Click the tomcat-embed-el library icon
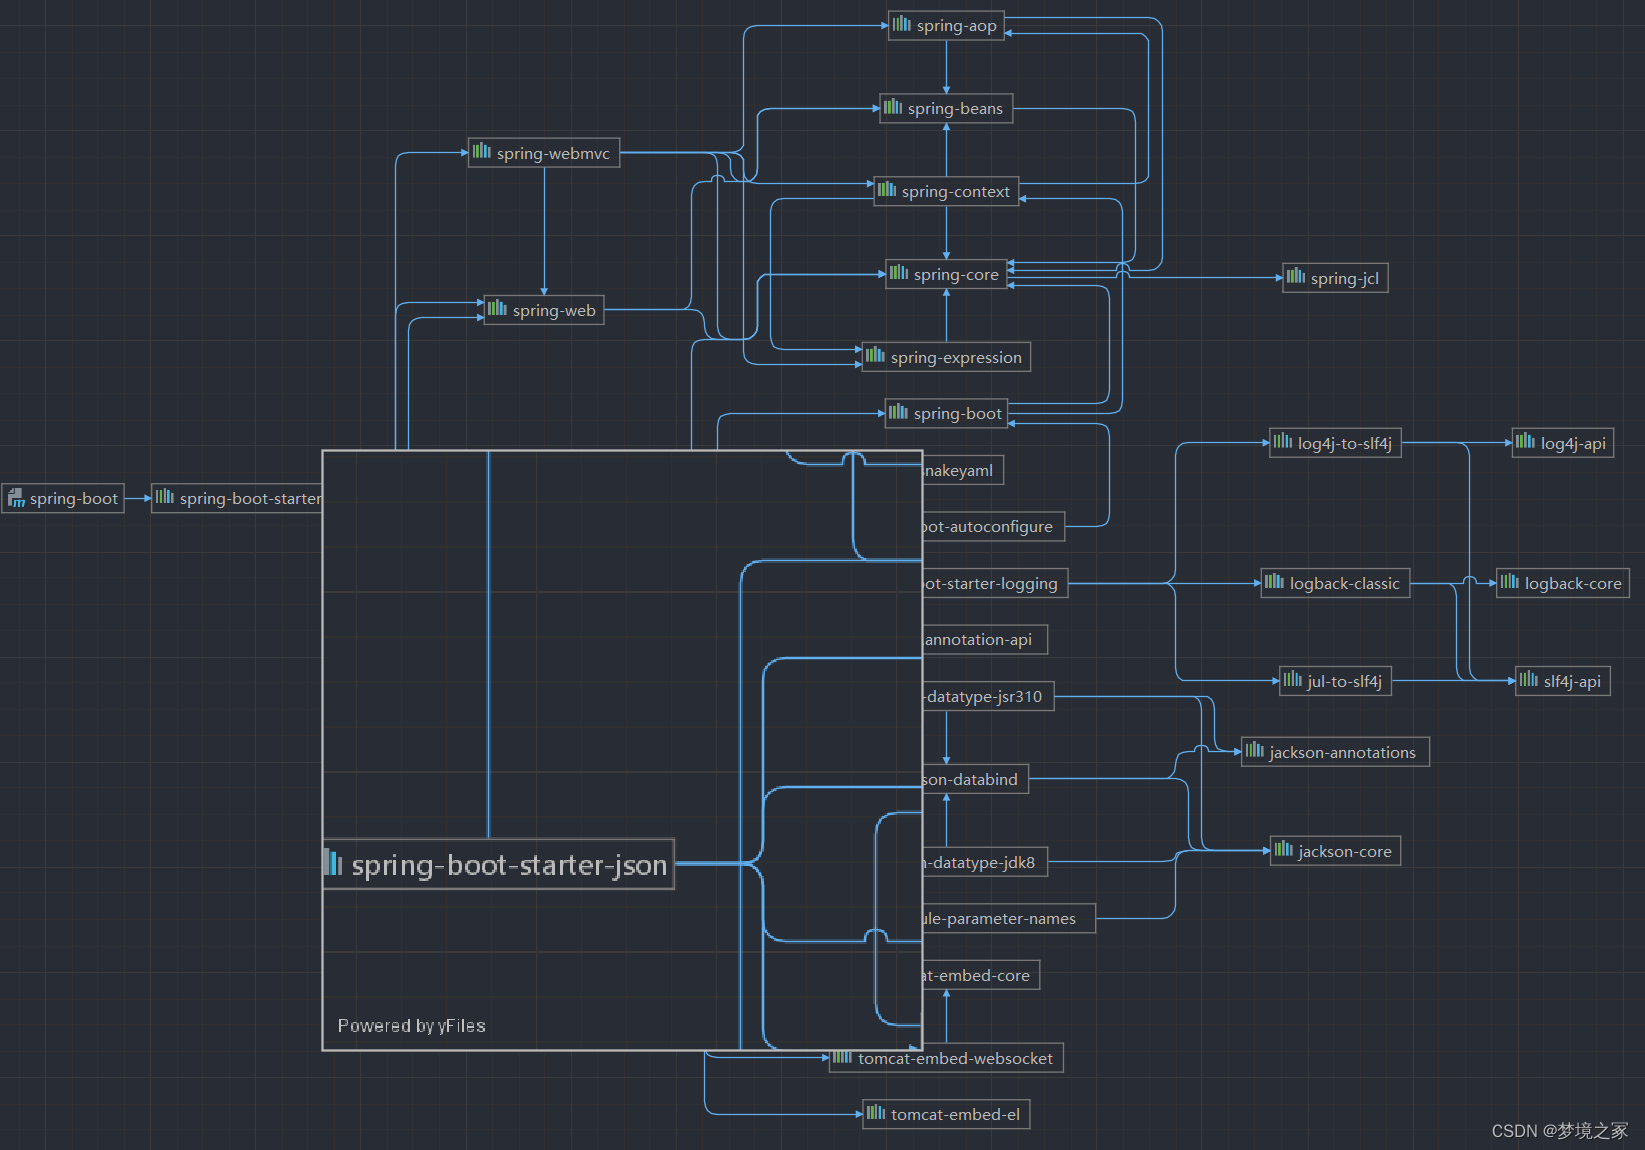 tap(876, 1112)
